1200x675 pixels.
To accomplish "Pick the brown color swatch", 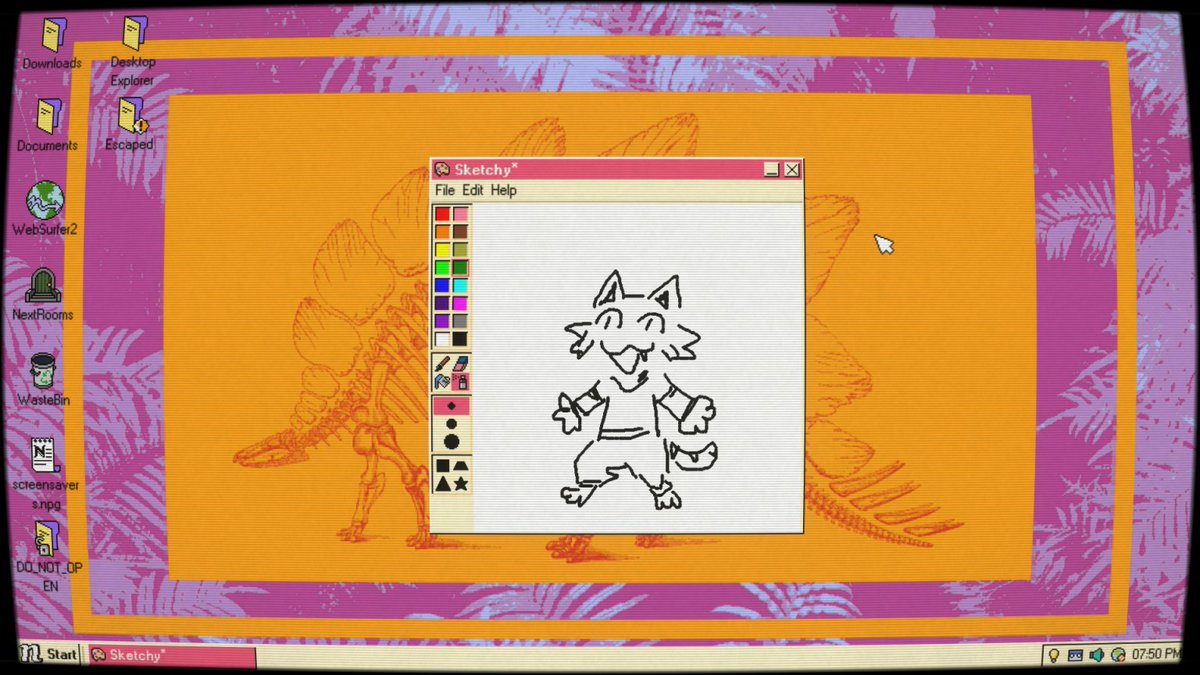I will [460, 232].
